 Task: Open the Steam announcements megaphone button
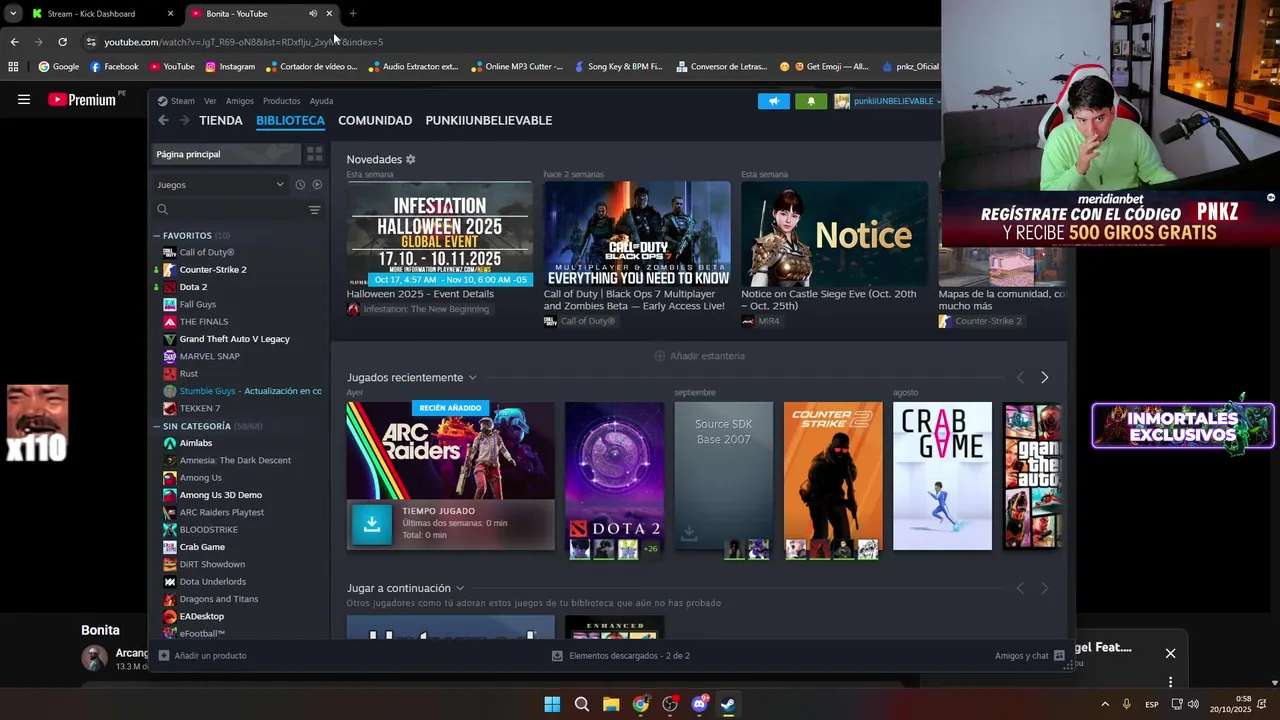773,101
